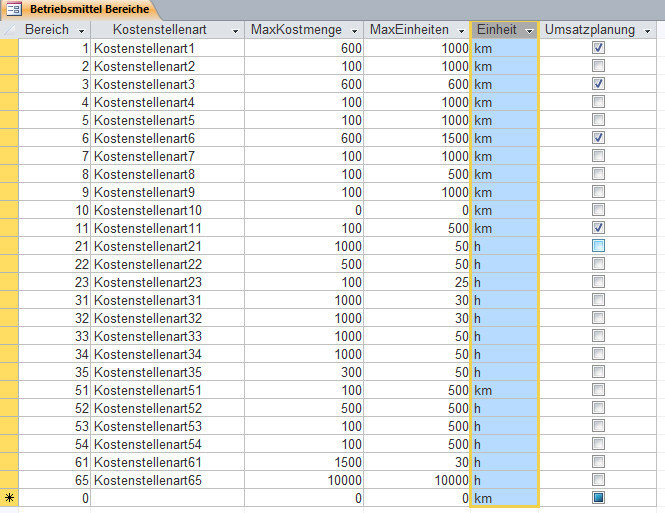Viewport: 665px width, 513px height.
Task: Open the MaxEinheiten column filter dropdown
Action: [x=461, y=31]
